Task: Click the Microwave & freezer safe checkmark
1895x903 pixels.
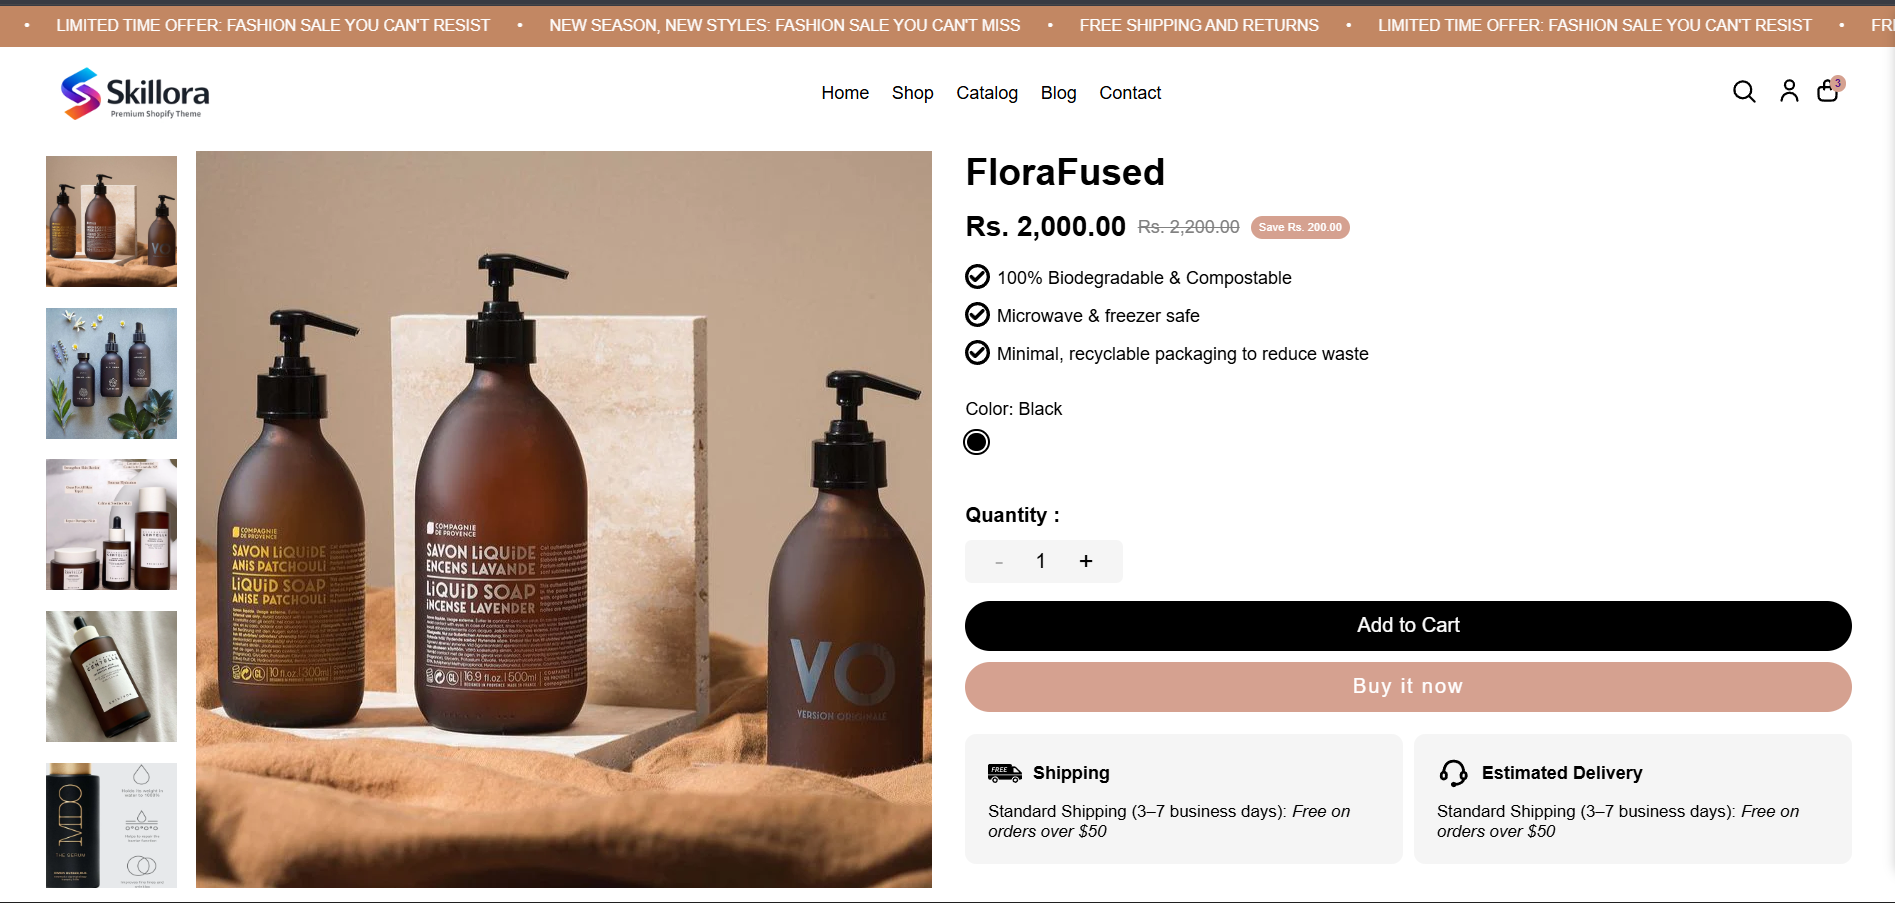Action: pyautogui.click(x=977, y=315)
